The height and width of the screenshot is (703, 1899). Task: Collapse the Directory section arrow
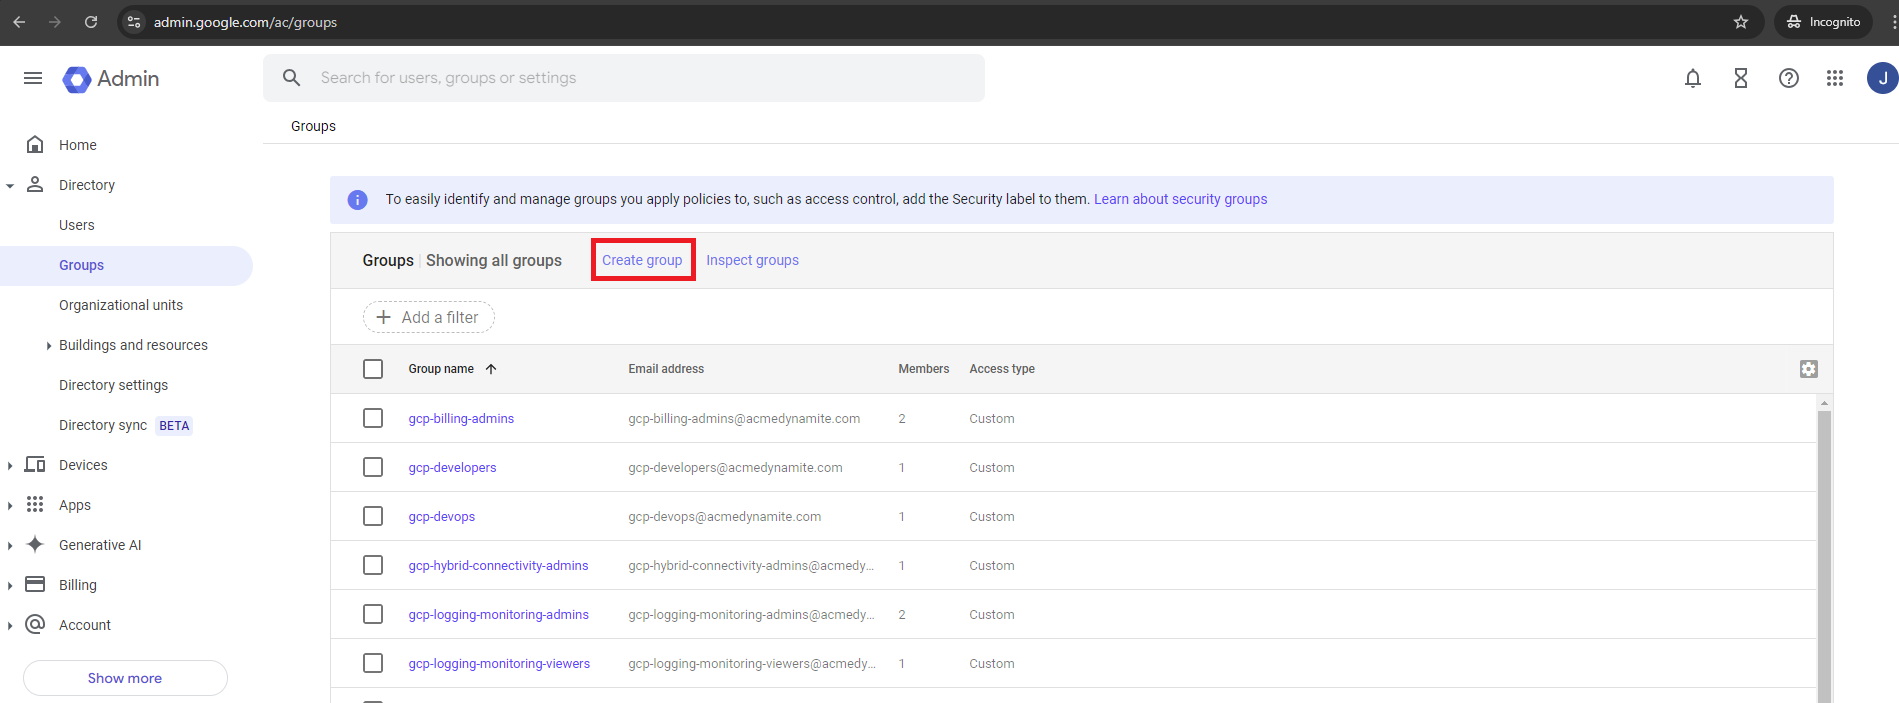(x=10, y=186)
